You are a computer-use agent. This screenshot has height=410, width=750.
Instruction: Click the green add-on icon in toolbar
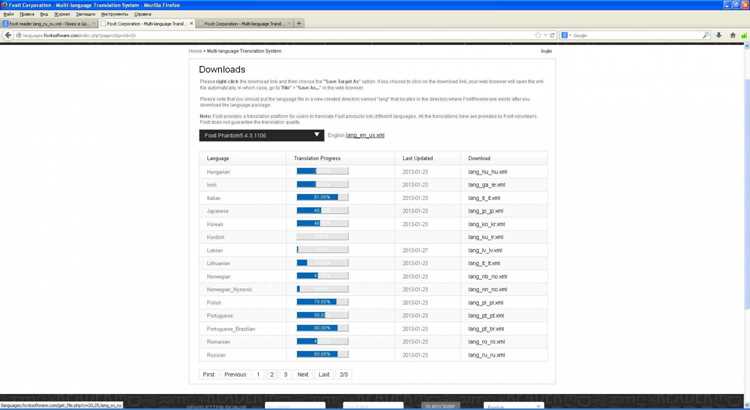(744, 35)
